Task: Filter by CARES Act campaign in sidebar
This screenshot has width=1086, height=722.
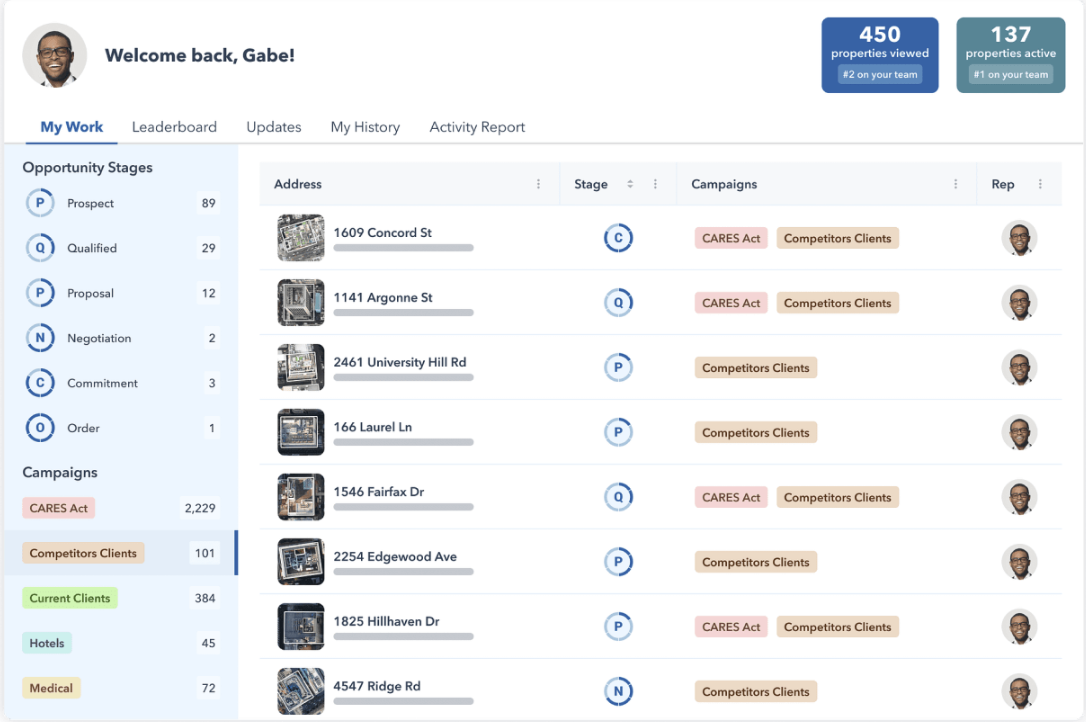Action: 59,508
